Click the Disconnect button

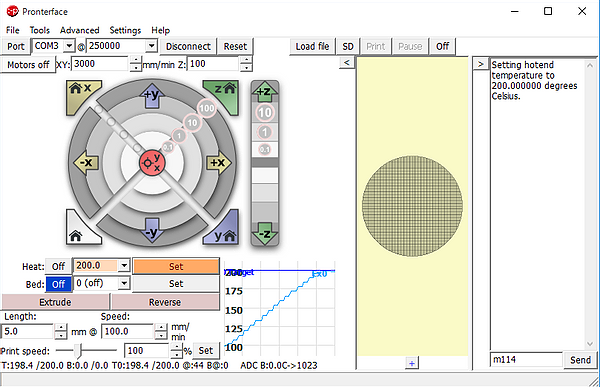point(188,46)
